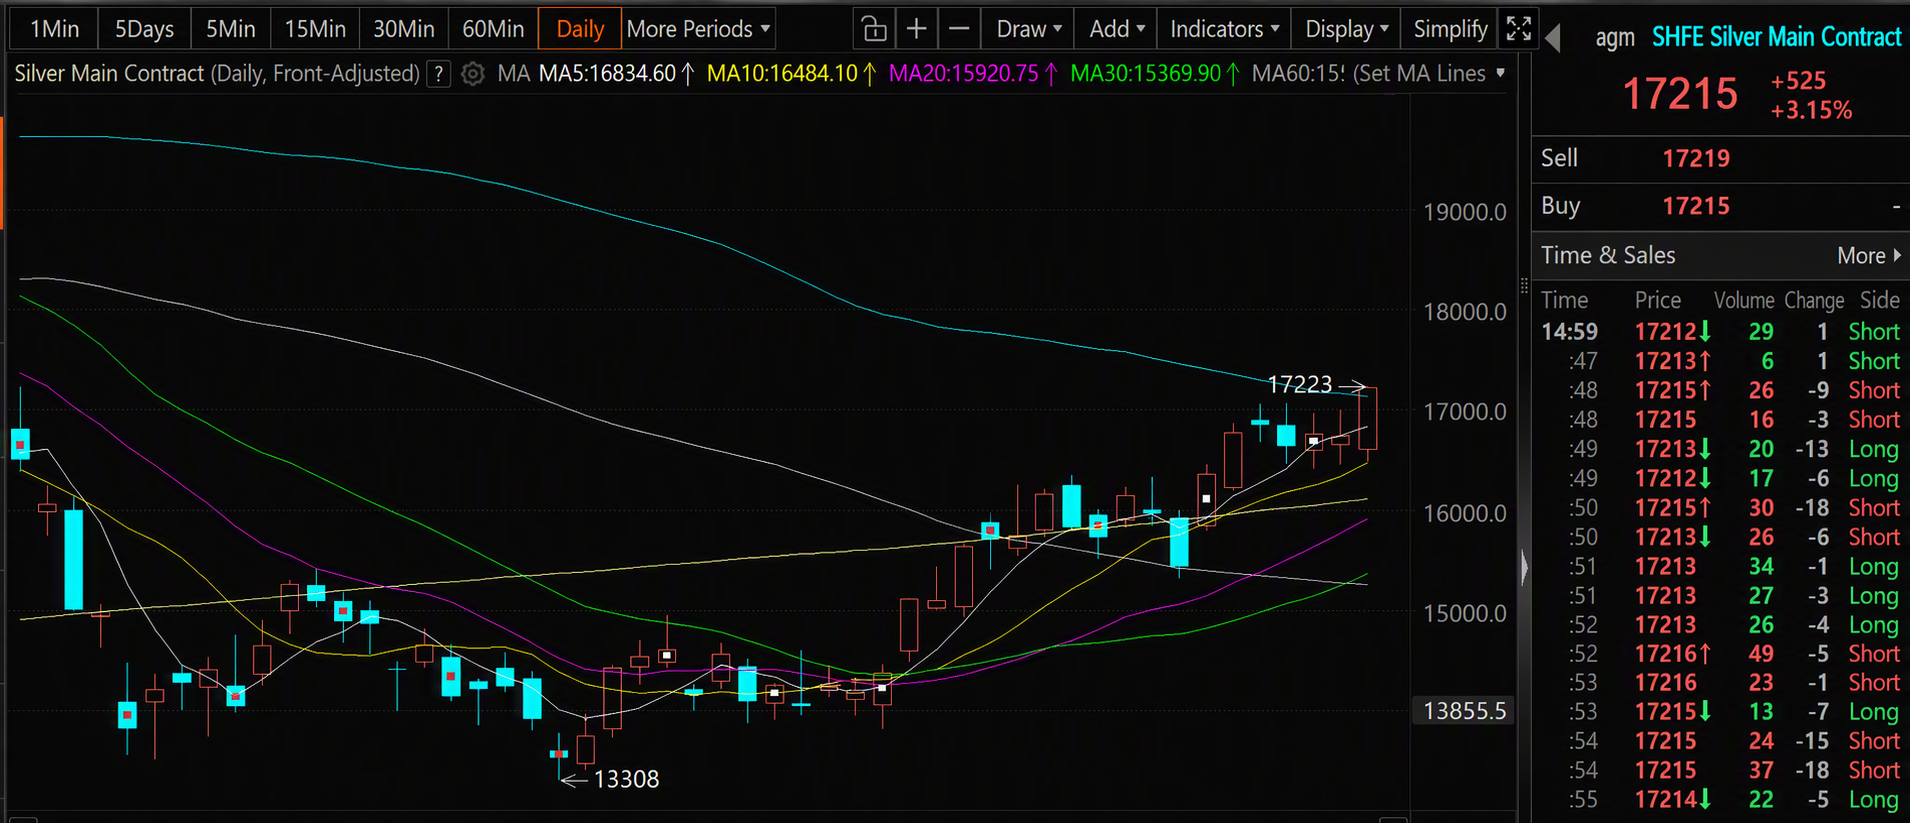
Task: Click the Volume column header
Action: coord(1744,300)
